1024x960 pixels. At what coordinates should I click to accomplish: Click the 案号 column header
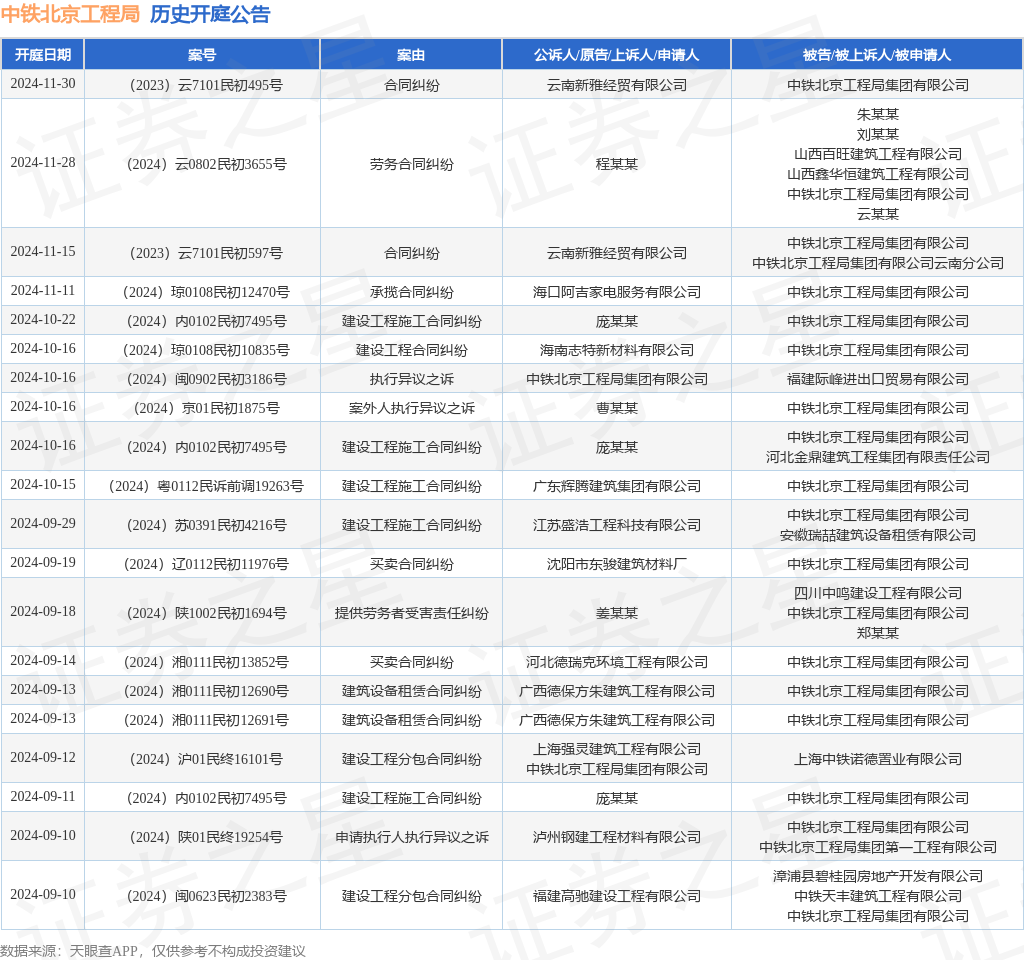coord(202,55)
